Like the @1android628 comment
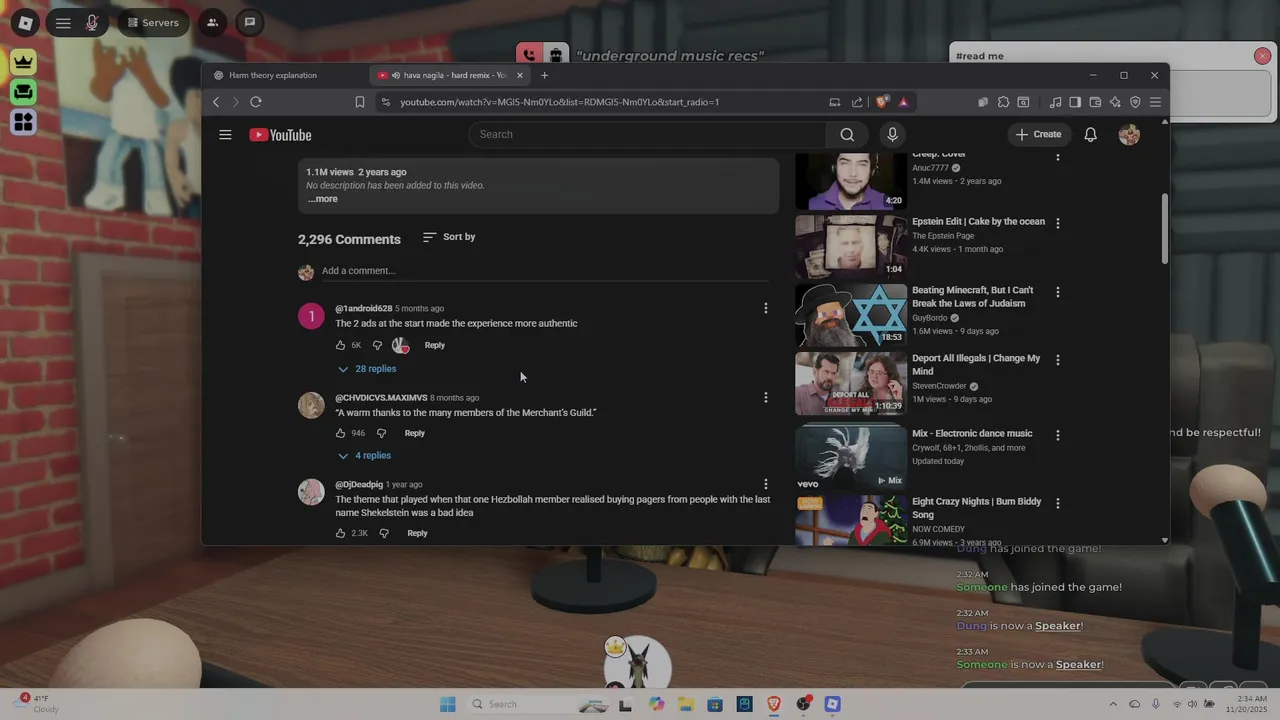This screenshot has height=720, width=1280. 340,345
